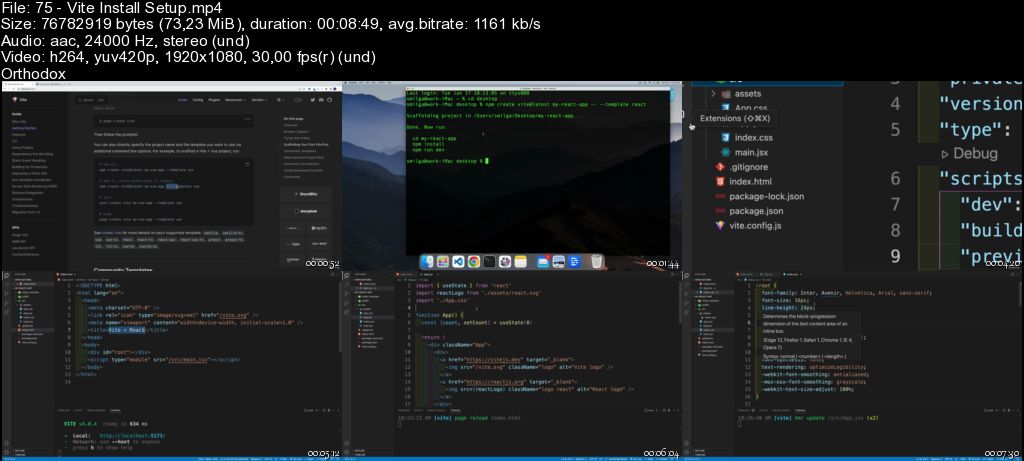This screenshot has height=461, width=1024.
Task: Launch Visual Studio Code from the macOS dock
Action: 458,261
